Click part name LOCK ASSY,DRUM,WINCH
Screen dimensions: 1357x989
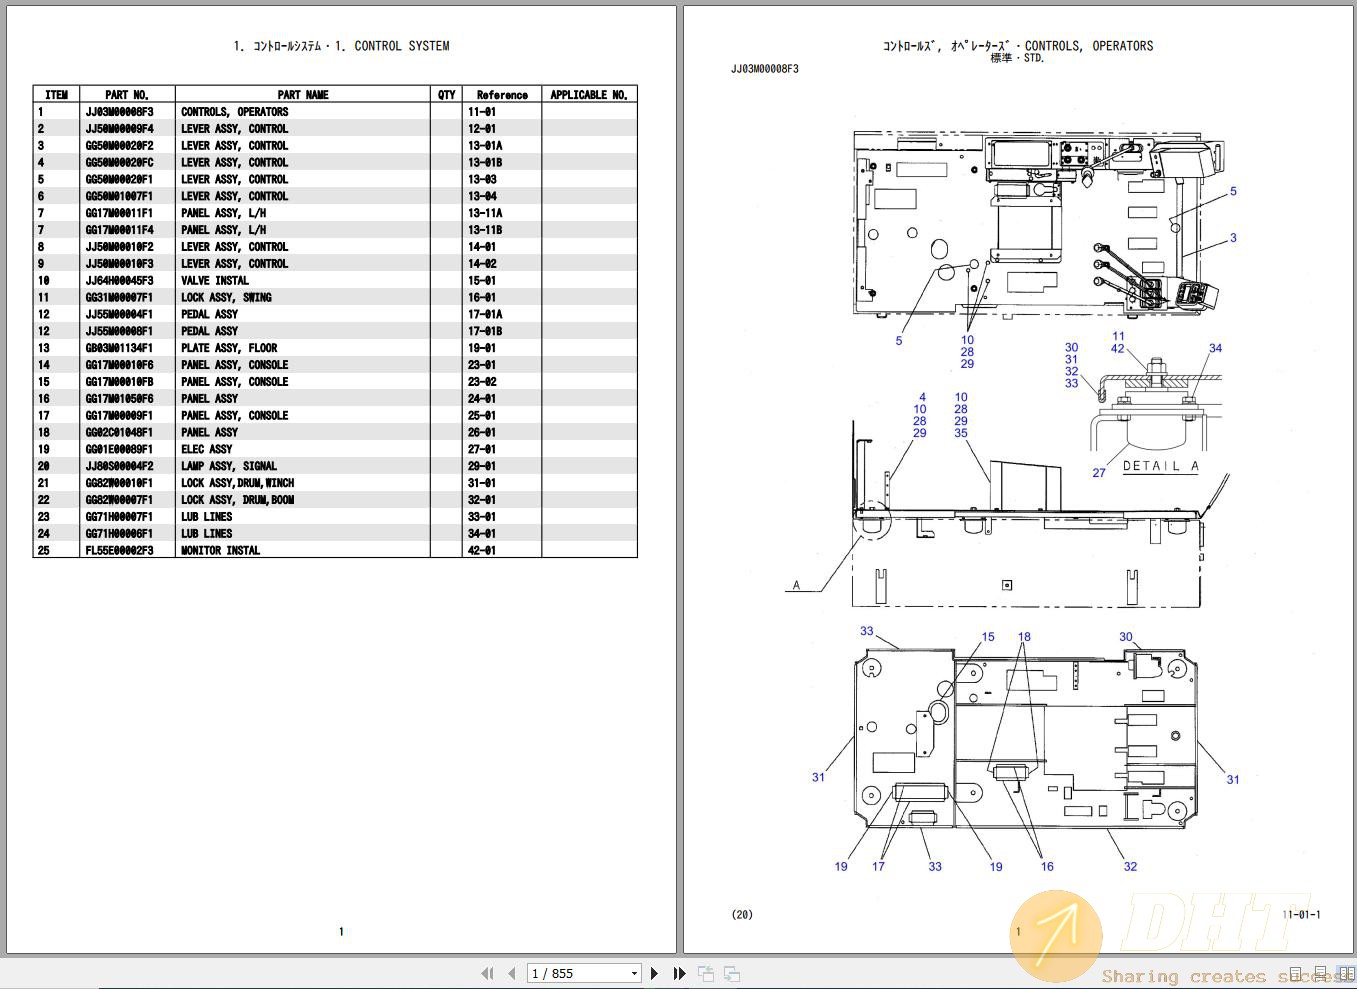(x=237, y=483)
